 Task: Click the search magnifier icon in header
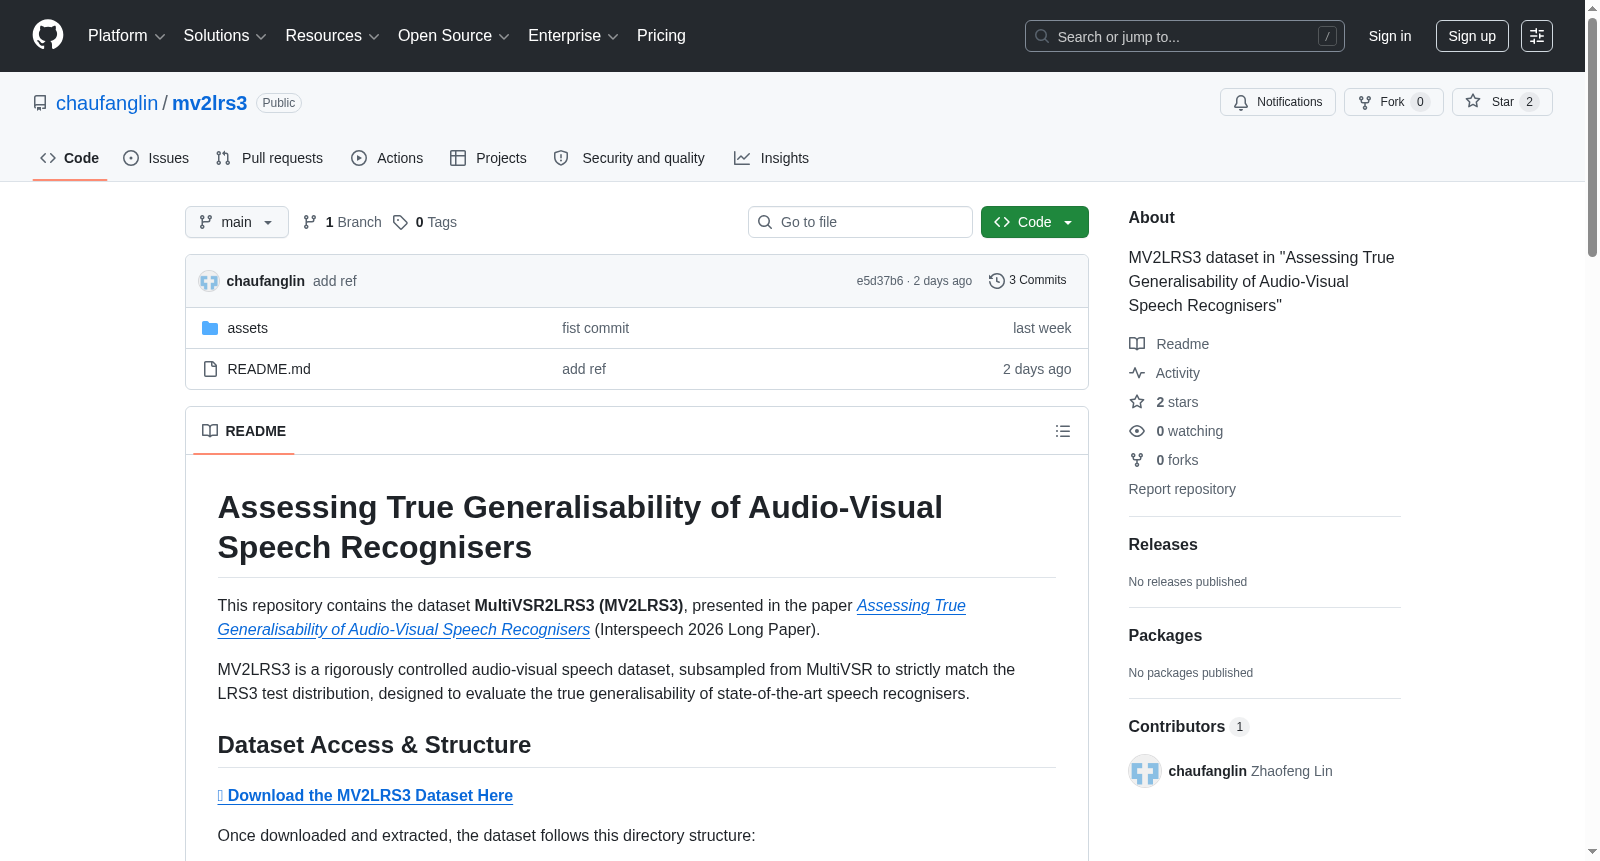(x=1042, y=36)
